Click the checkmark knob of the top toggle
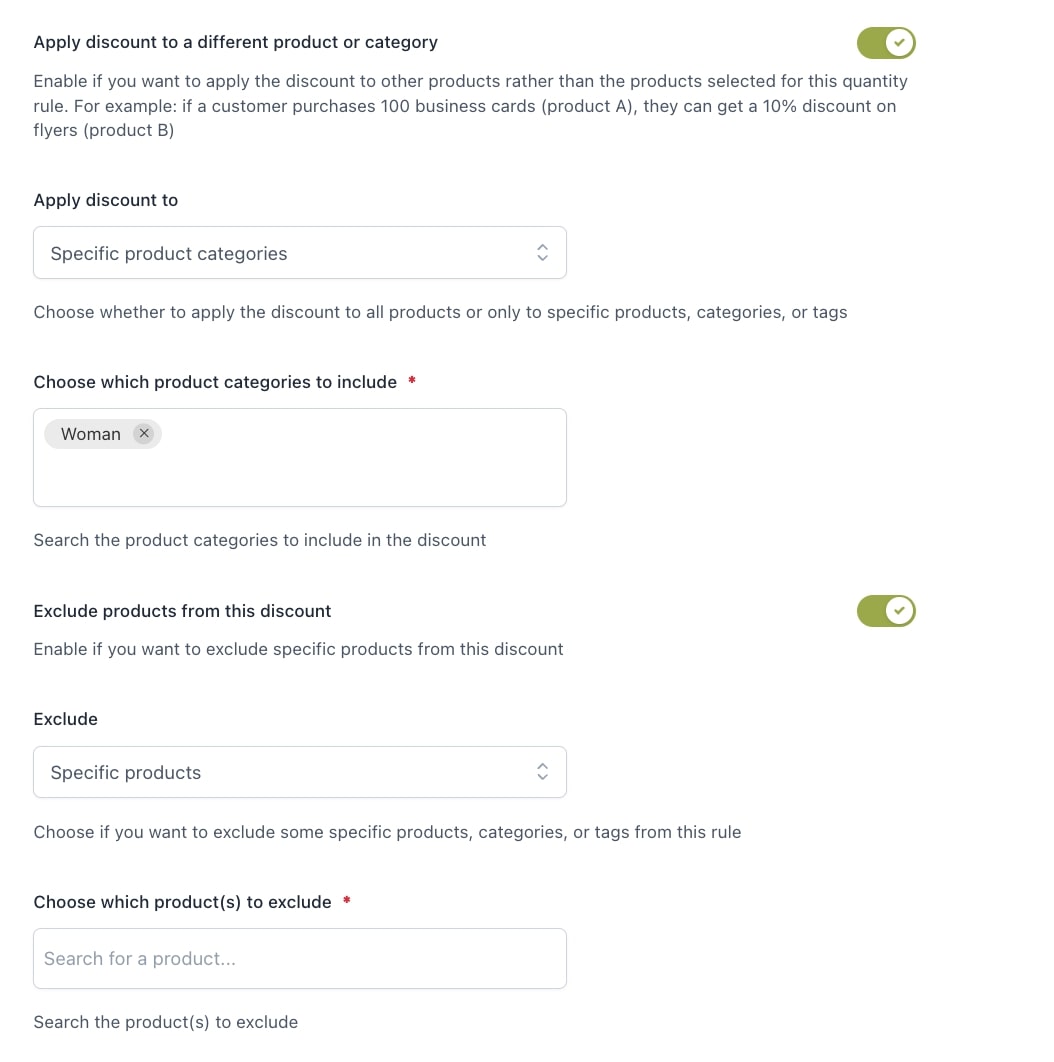 click(x=899, y=43)
